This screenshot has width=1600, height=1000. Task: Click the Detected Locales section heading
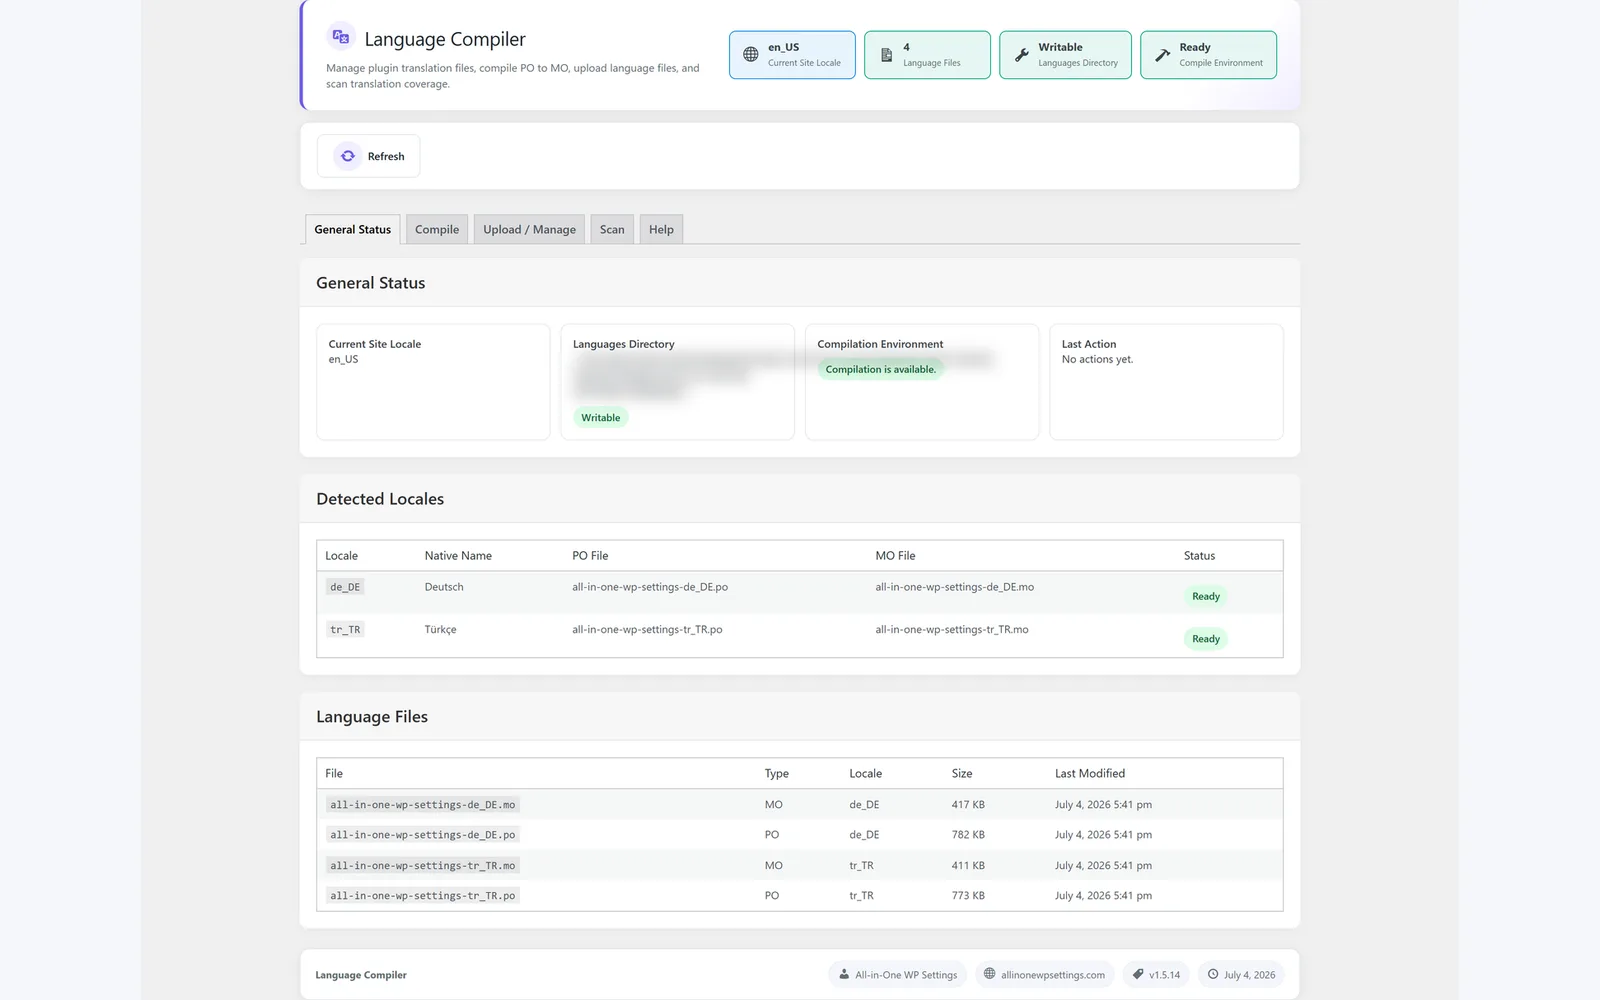click(x=380, y=499)
